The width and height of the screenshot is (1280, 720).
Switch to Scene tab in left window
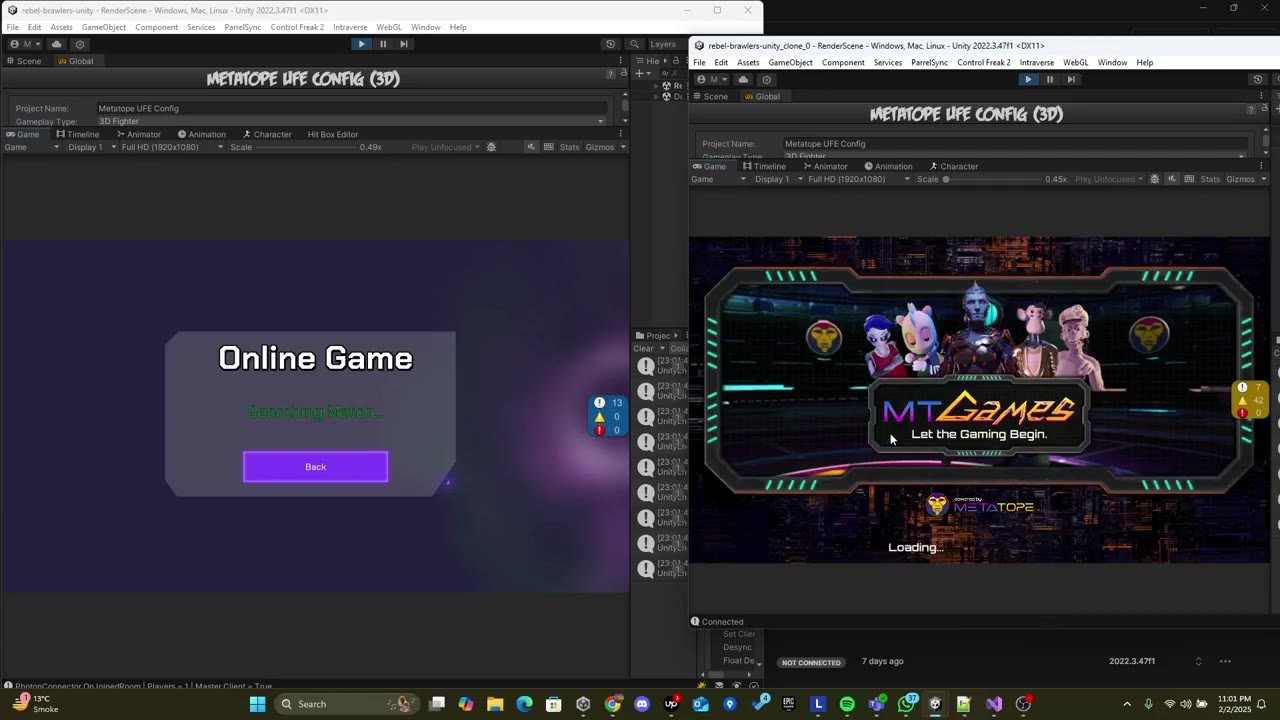[x=23, y=61]
